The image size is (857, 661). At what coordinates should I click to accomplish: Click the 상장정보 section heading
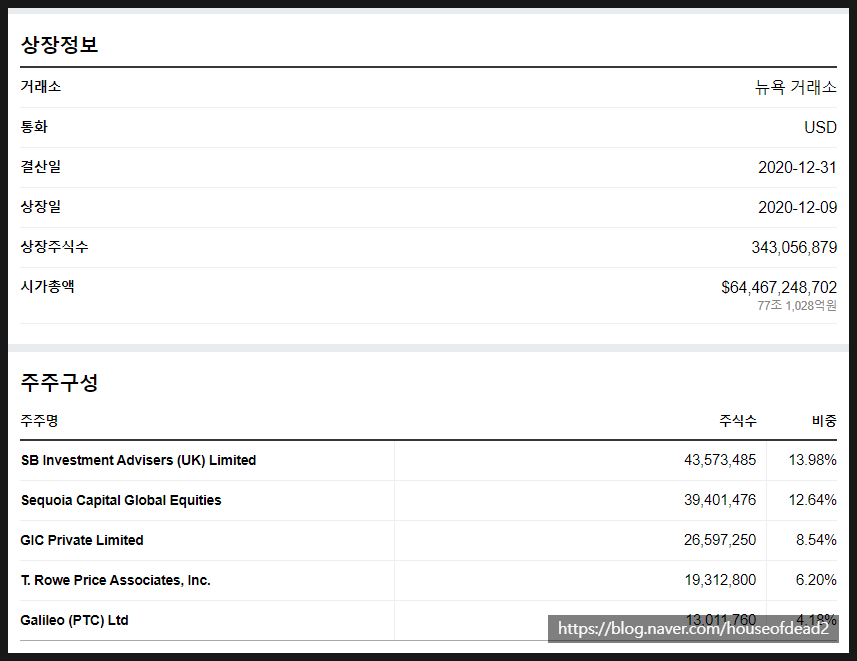pos(59,44)
